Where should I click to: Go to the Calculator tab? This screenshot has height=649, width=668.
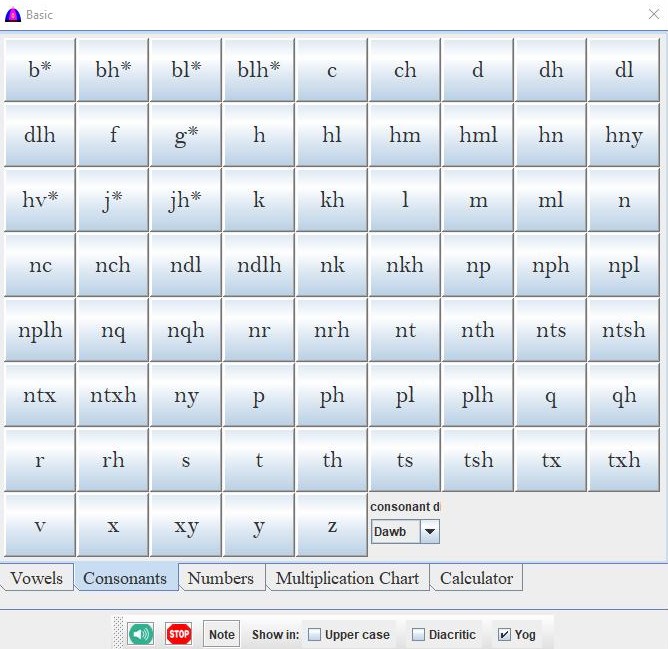pos(476,578)
